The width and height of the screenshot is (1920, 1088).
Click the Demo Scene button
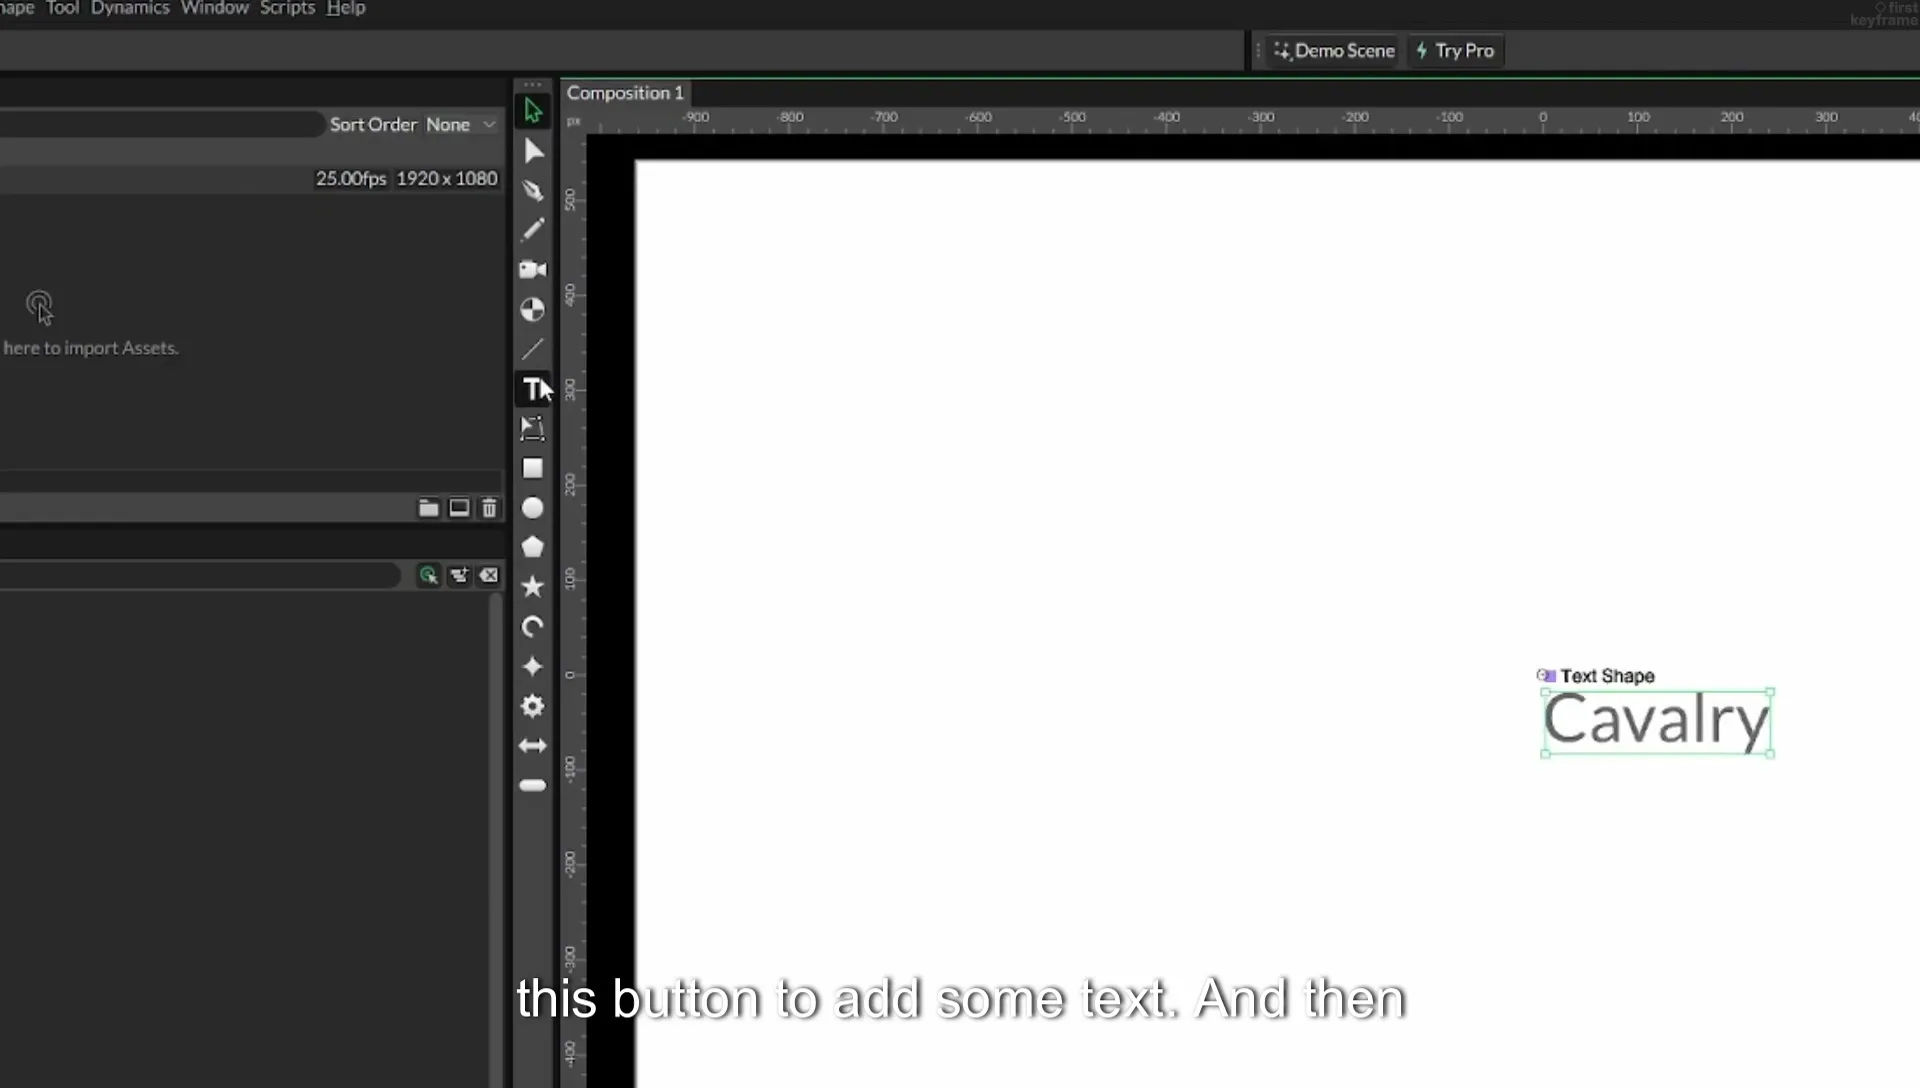click(x=1335, y=51)
